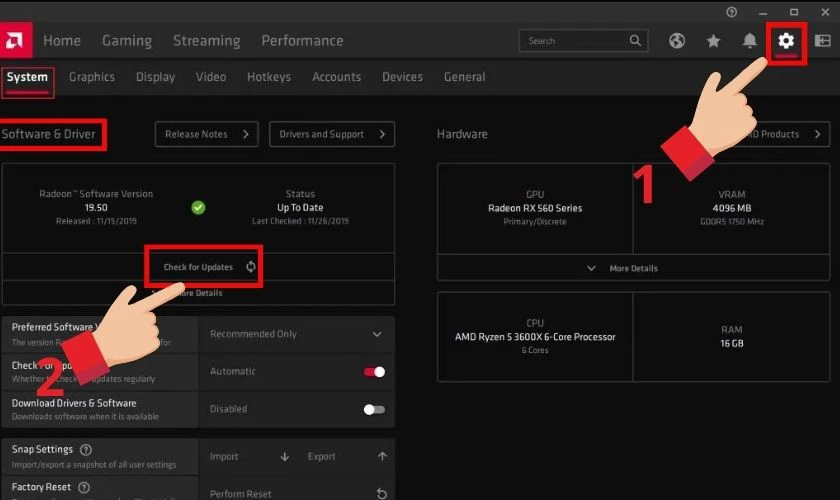Click the Import down arrow icon
Screen dimensions: 840x500
[x=284, y=457]
